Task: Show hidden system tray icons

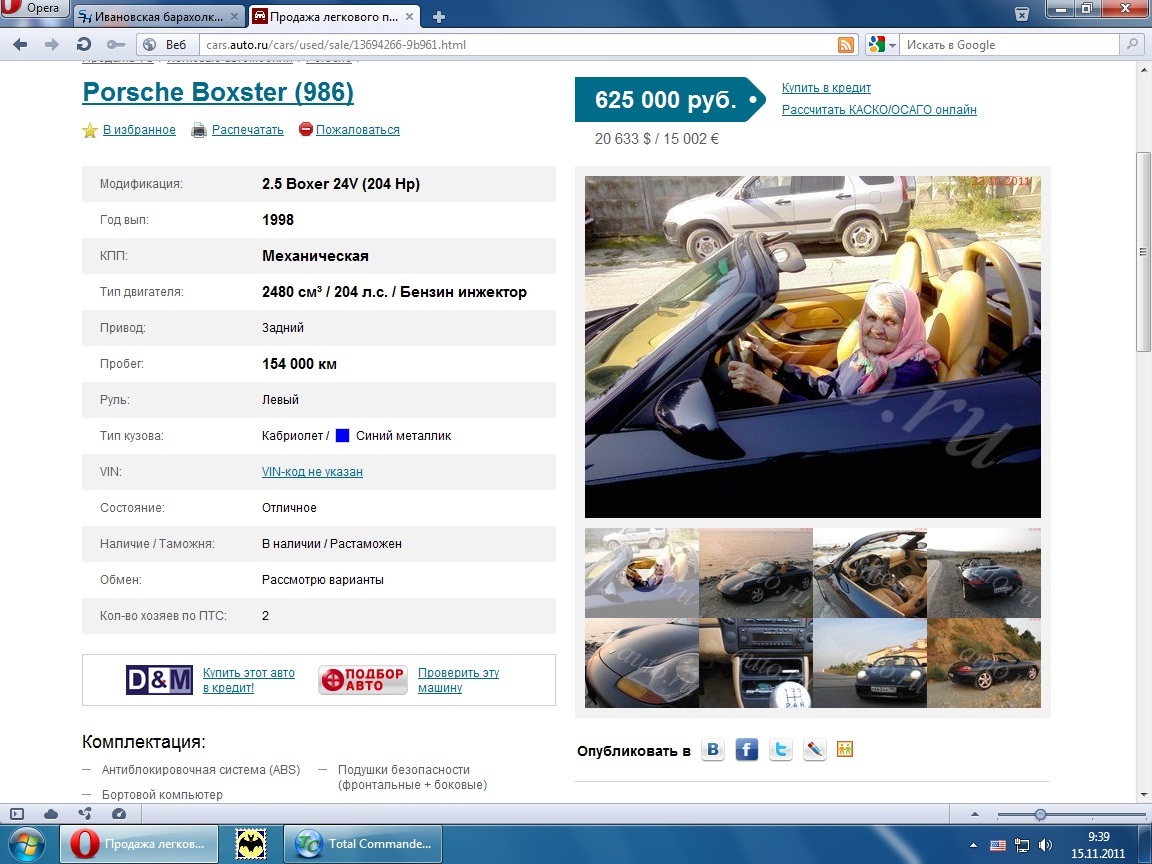Action: (x=974, y=845)
